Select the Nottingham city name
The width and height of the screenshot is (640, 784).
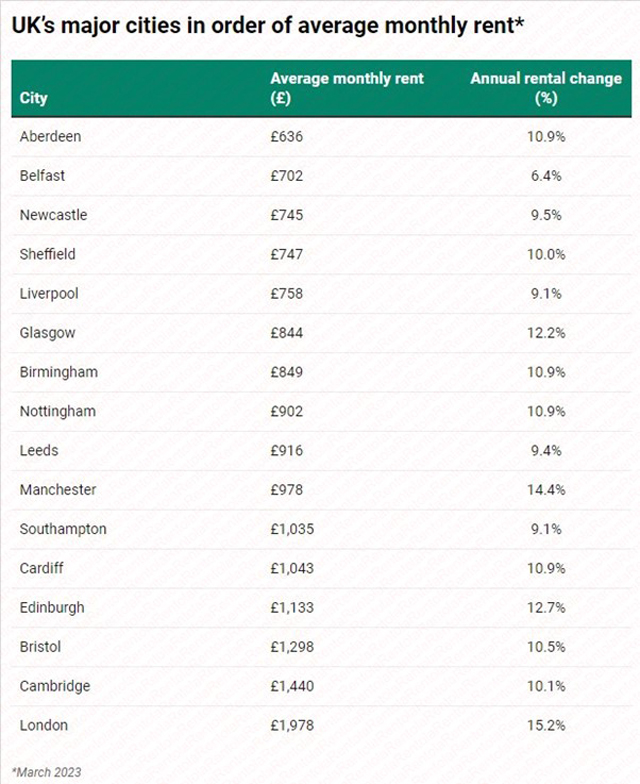click(58, 412)
